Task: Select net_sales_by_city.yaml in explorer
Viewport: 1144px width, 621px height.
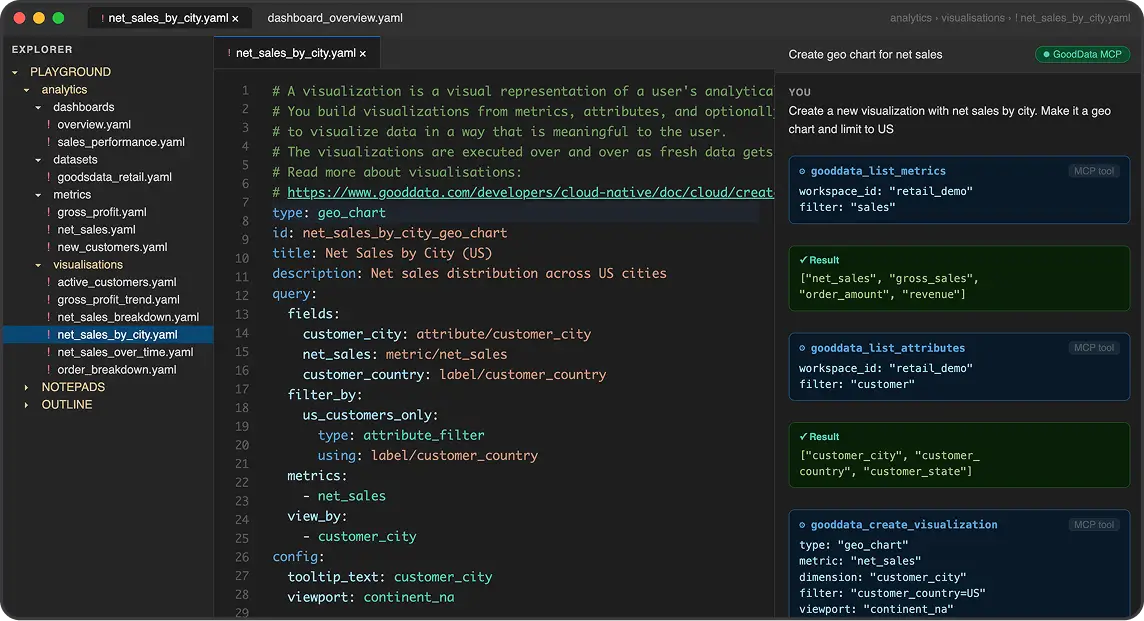Action: (108, 335)
